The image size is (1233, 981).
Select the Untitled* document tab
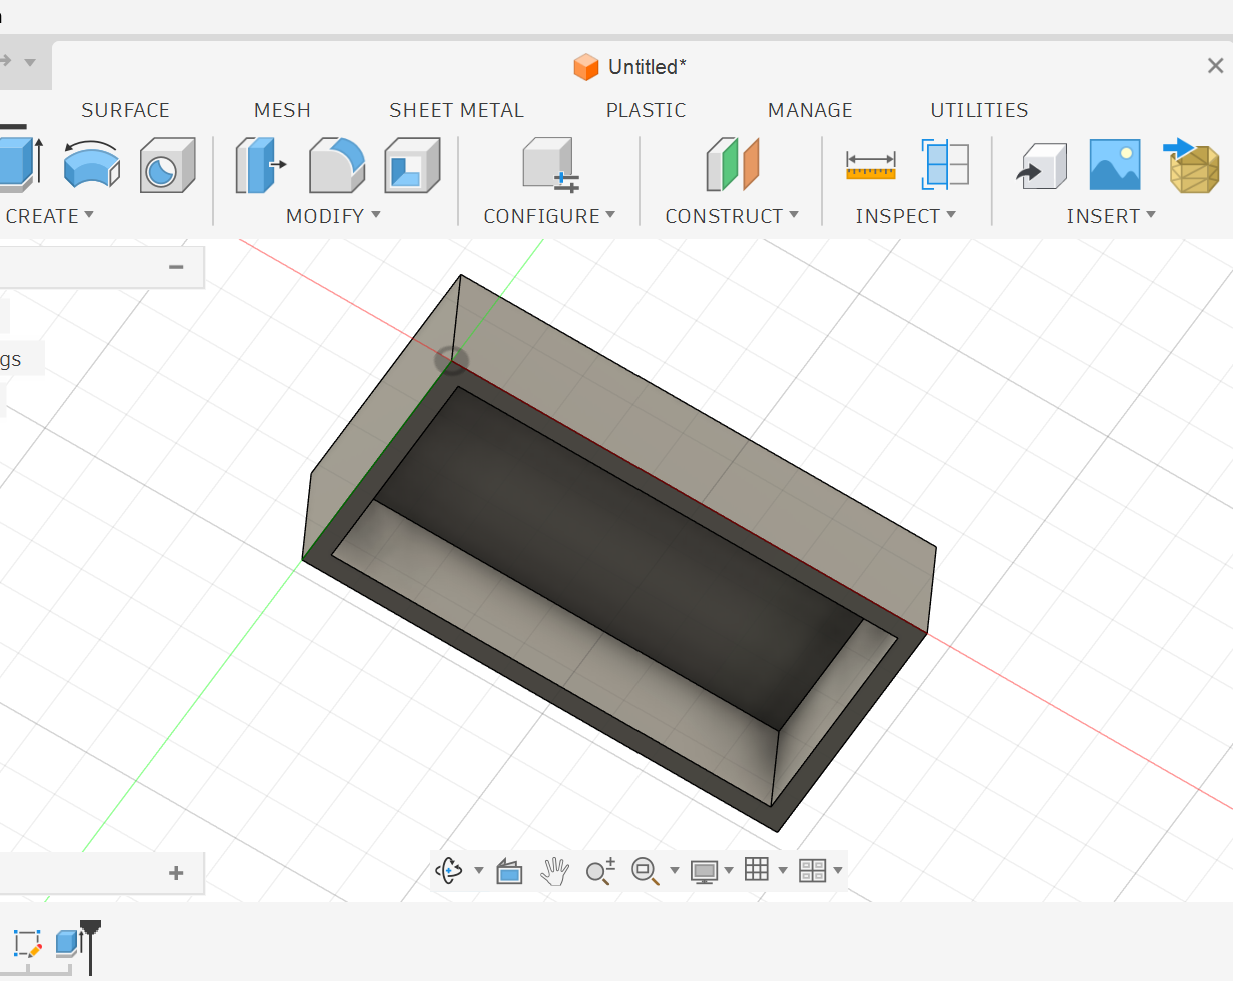pyautogui.click(x=647, y=67)
